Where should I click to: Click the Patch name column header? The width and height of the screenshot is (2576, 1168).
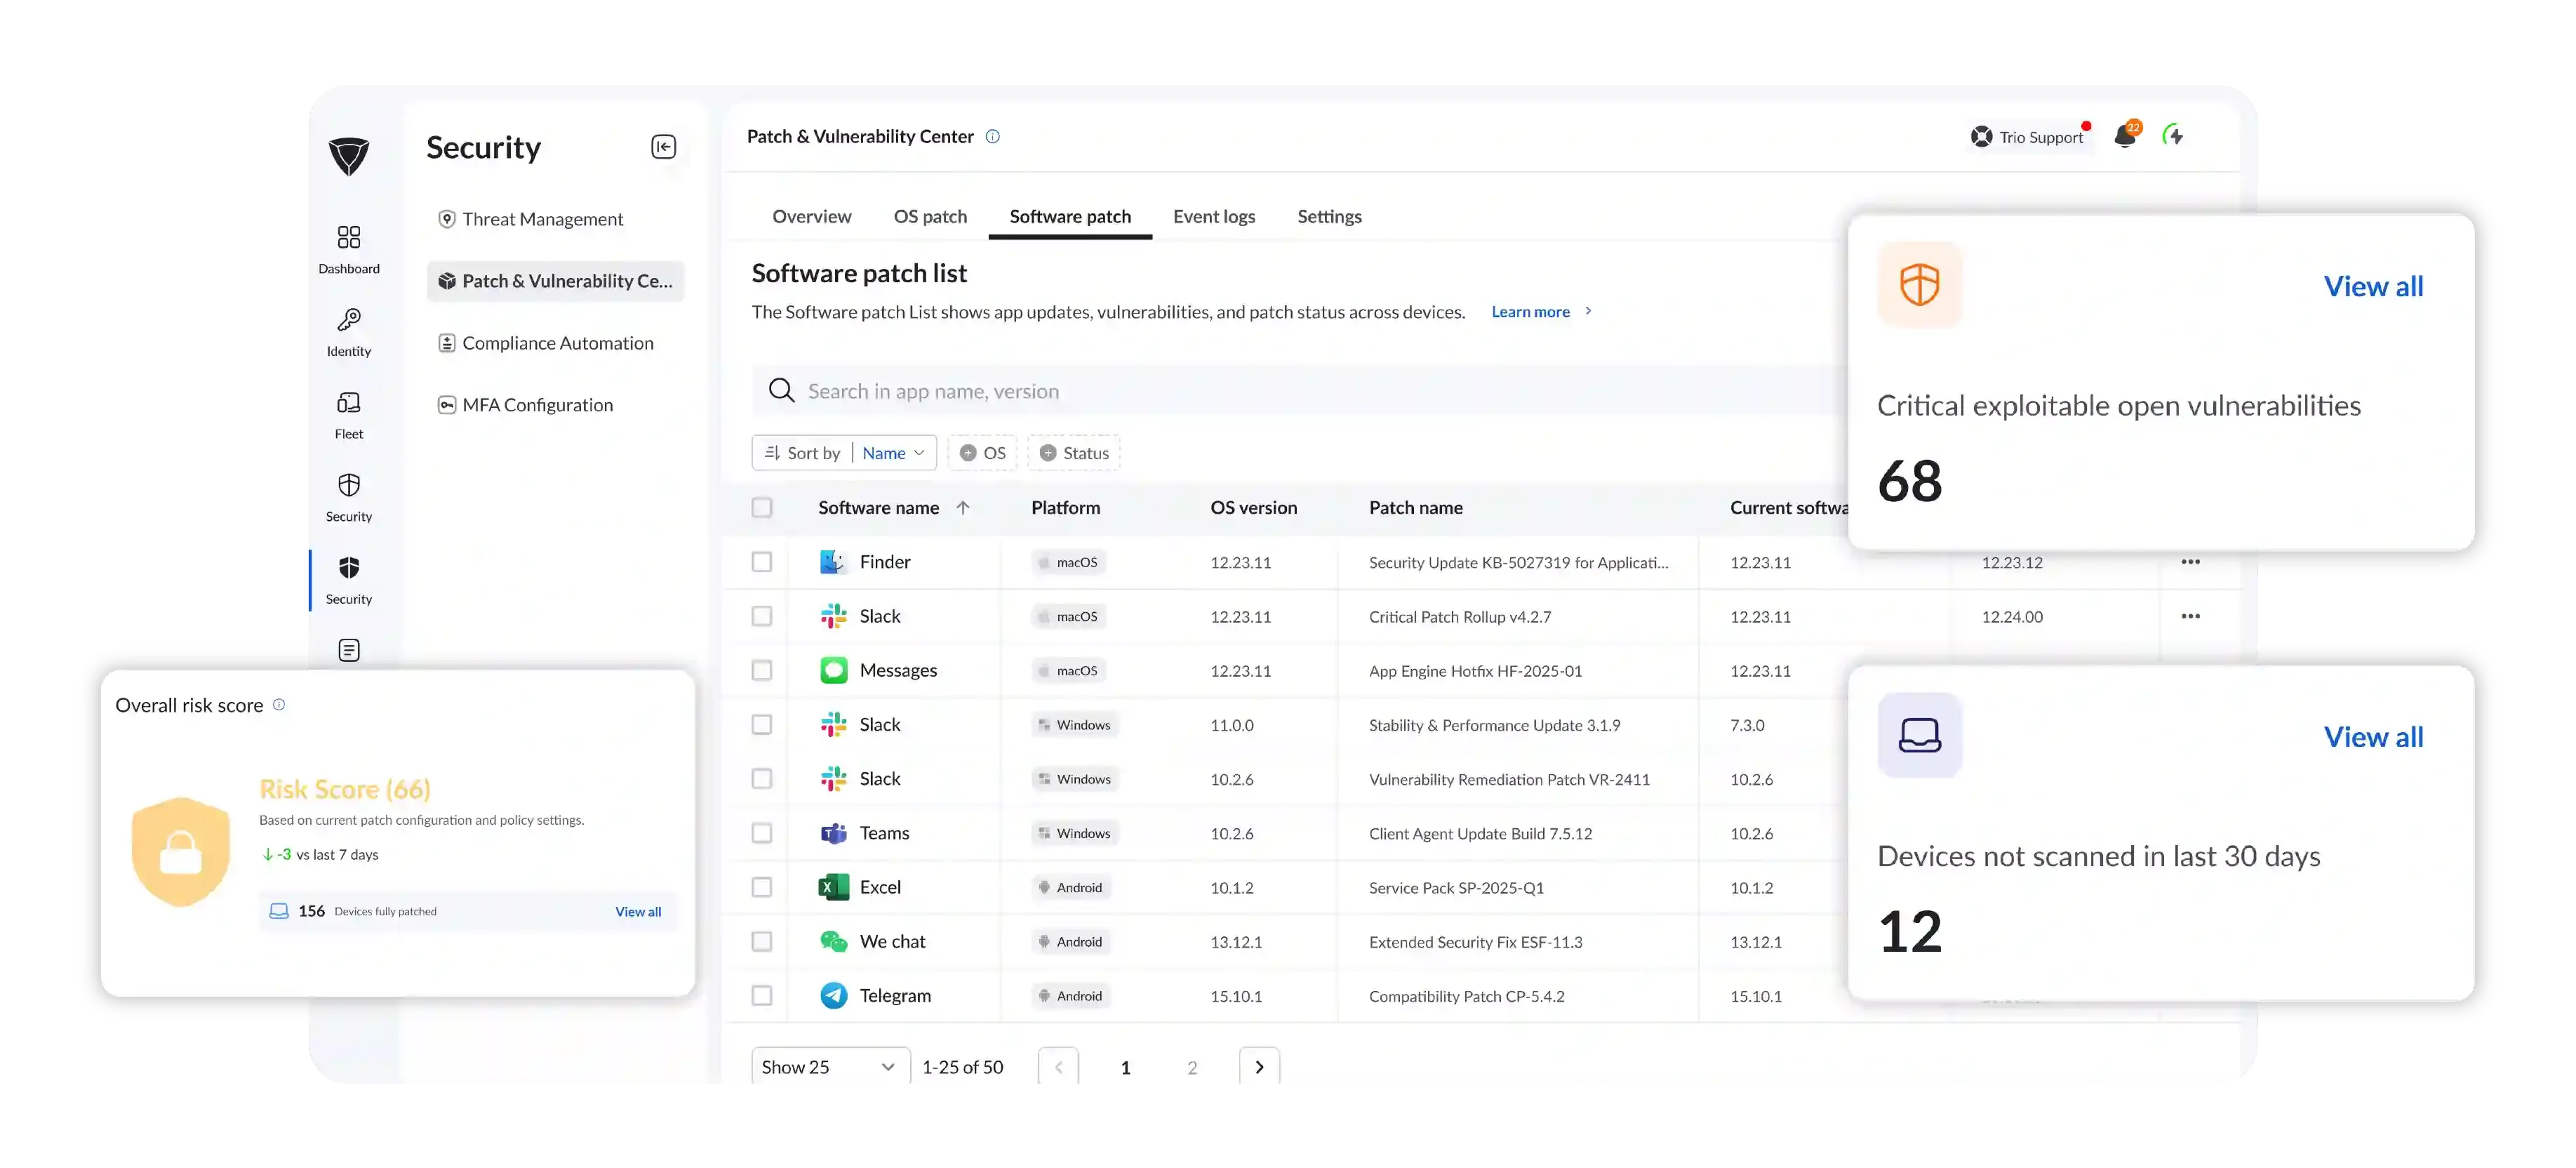[1415, 507]
